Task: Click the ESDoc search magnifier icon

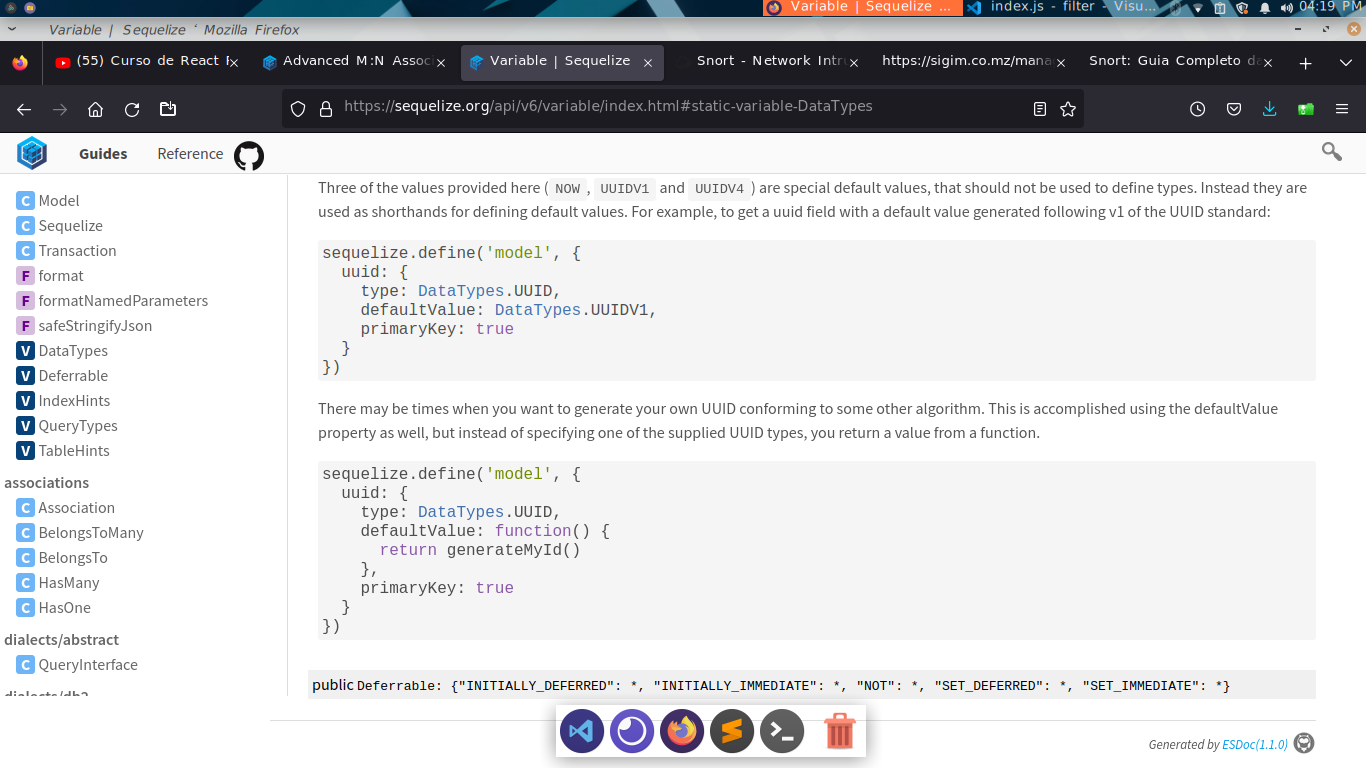Action: (1331, 151)
